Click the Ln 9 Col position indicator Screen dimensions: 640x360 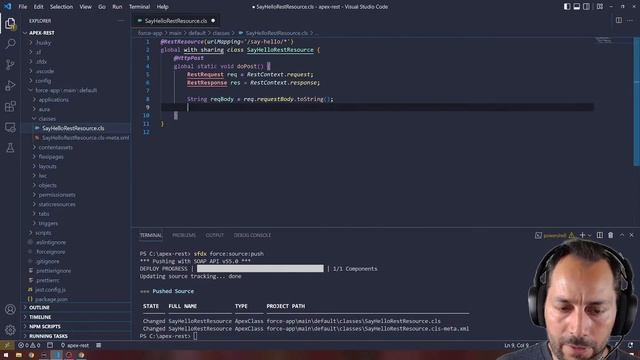click(x=516, y=346)
